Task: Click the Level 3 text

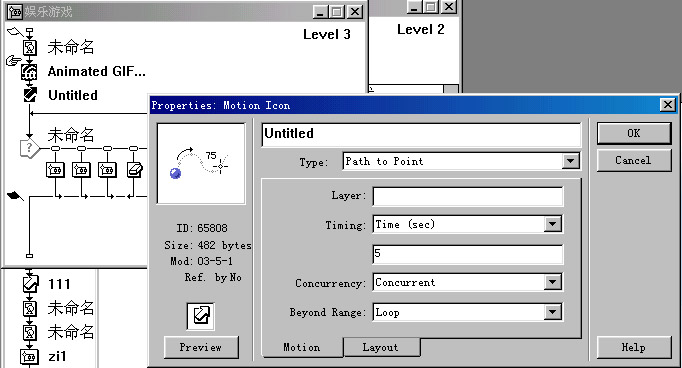Action: click(x=327, y=34)
